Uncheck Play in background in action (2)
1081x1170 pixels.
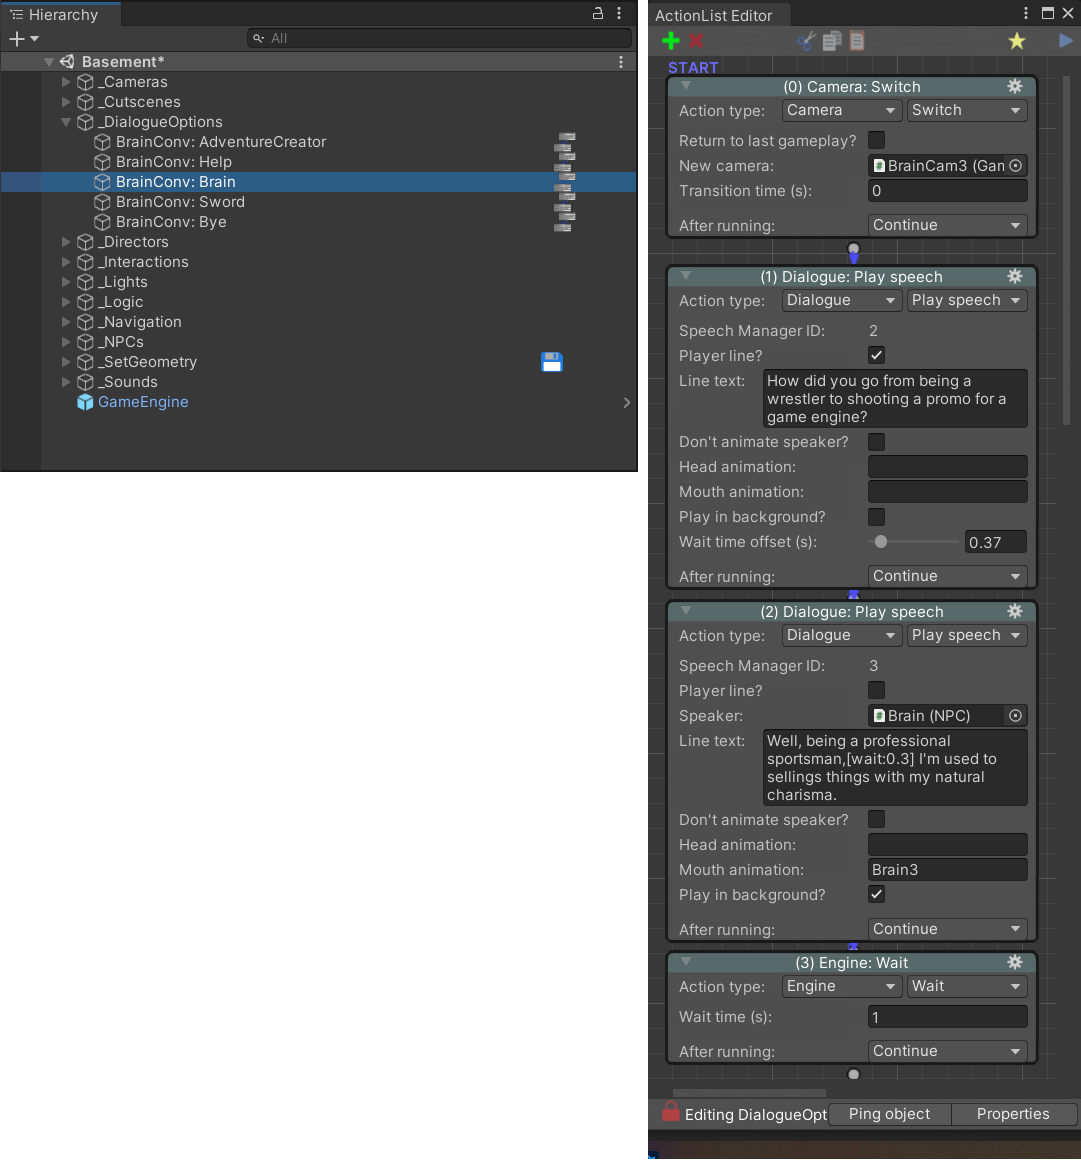[x=877, y=894]
